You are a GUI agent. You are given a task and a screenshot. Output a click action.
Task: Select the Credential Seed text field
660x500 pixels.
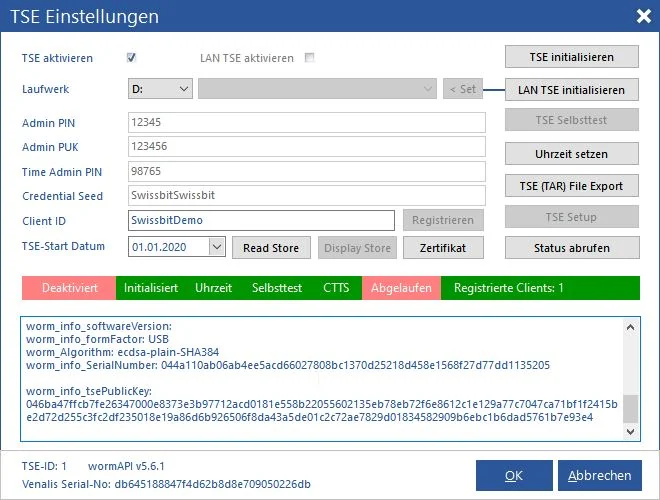coord(307,195)
